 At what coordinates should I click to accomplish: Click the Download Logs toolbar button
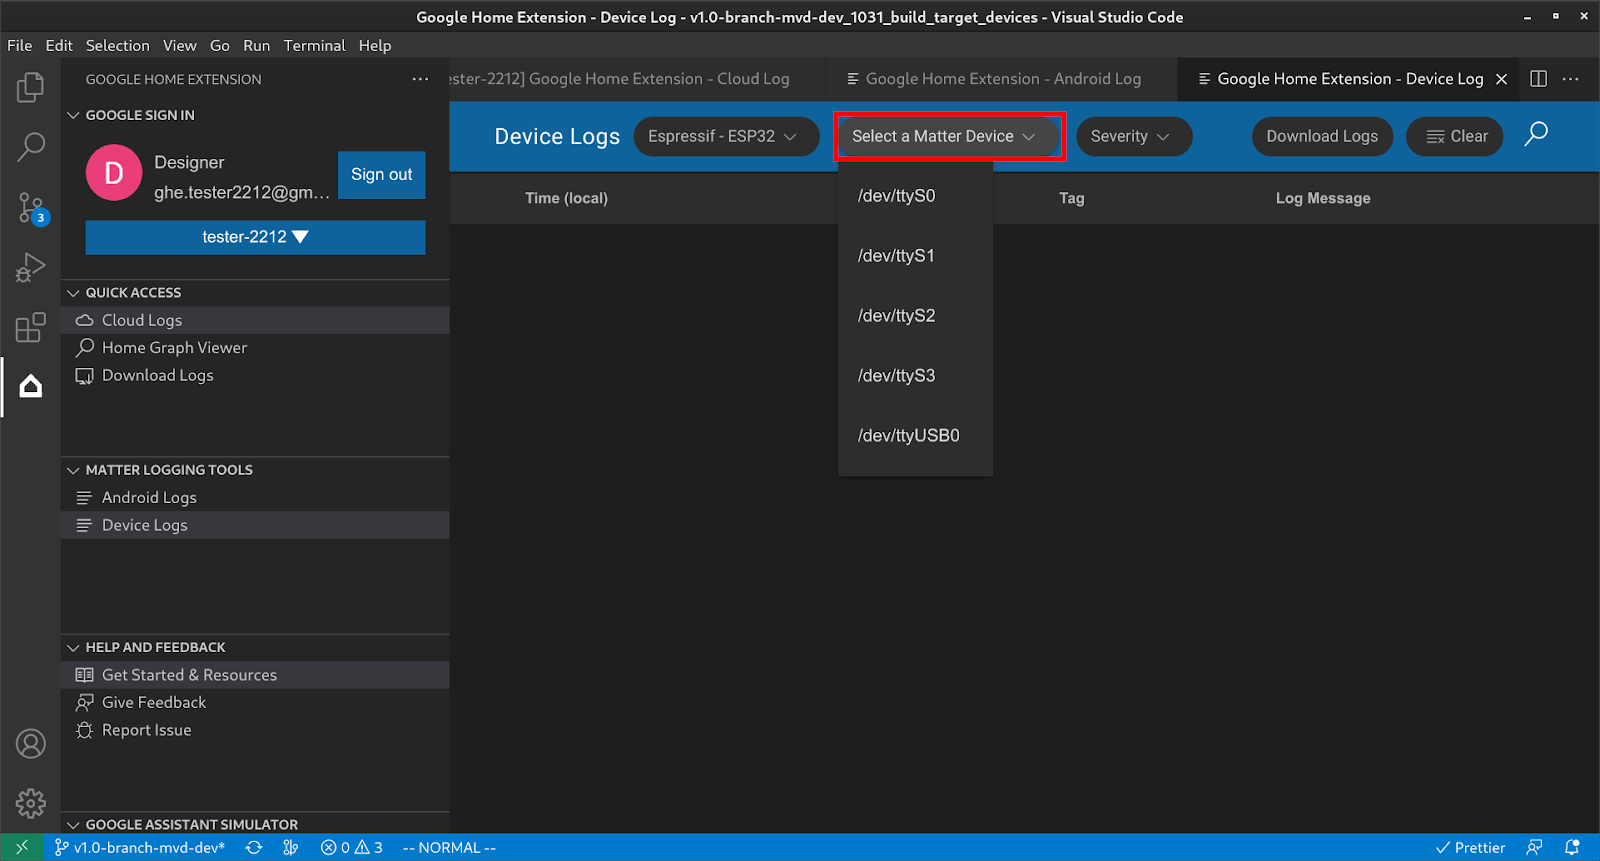click(x=1321, y=137)
